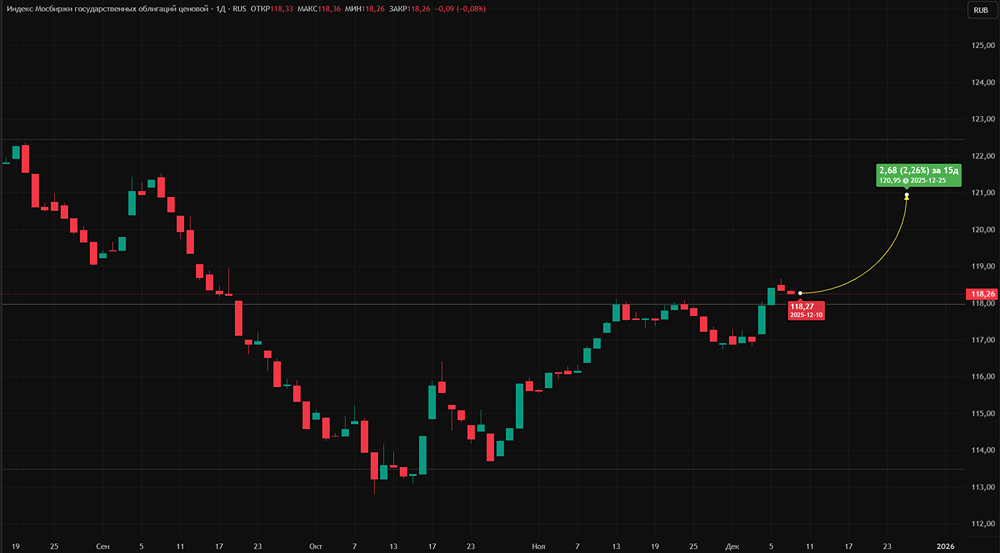Screen dimensions: 1000x553
Task: Click the Сен label on time axis
Action: coord(102,547)
